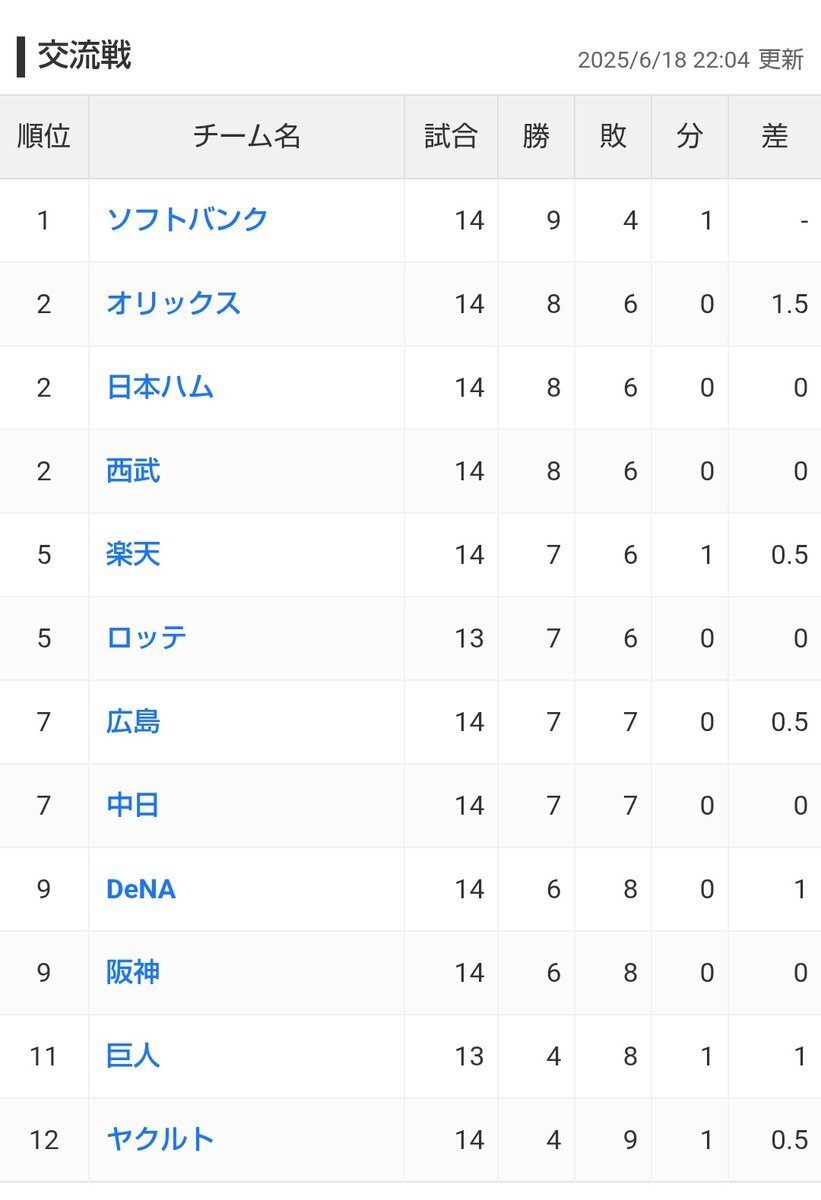This screenshot has width=821, height=1200.
Task: Select the 阪神 team link
Action: tap(133, 972)
